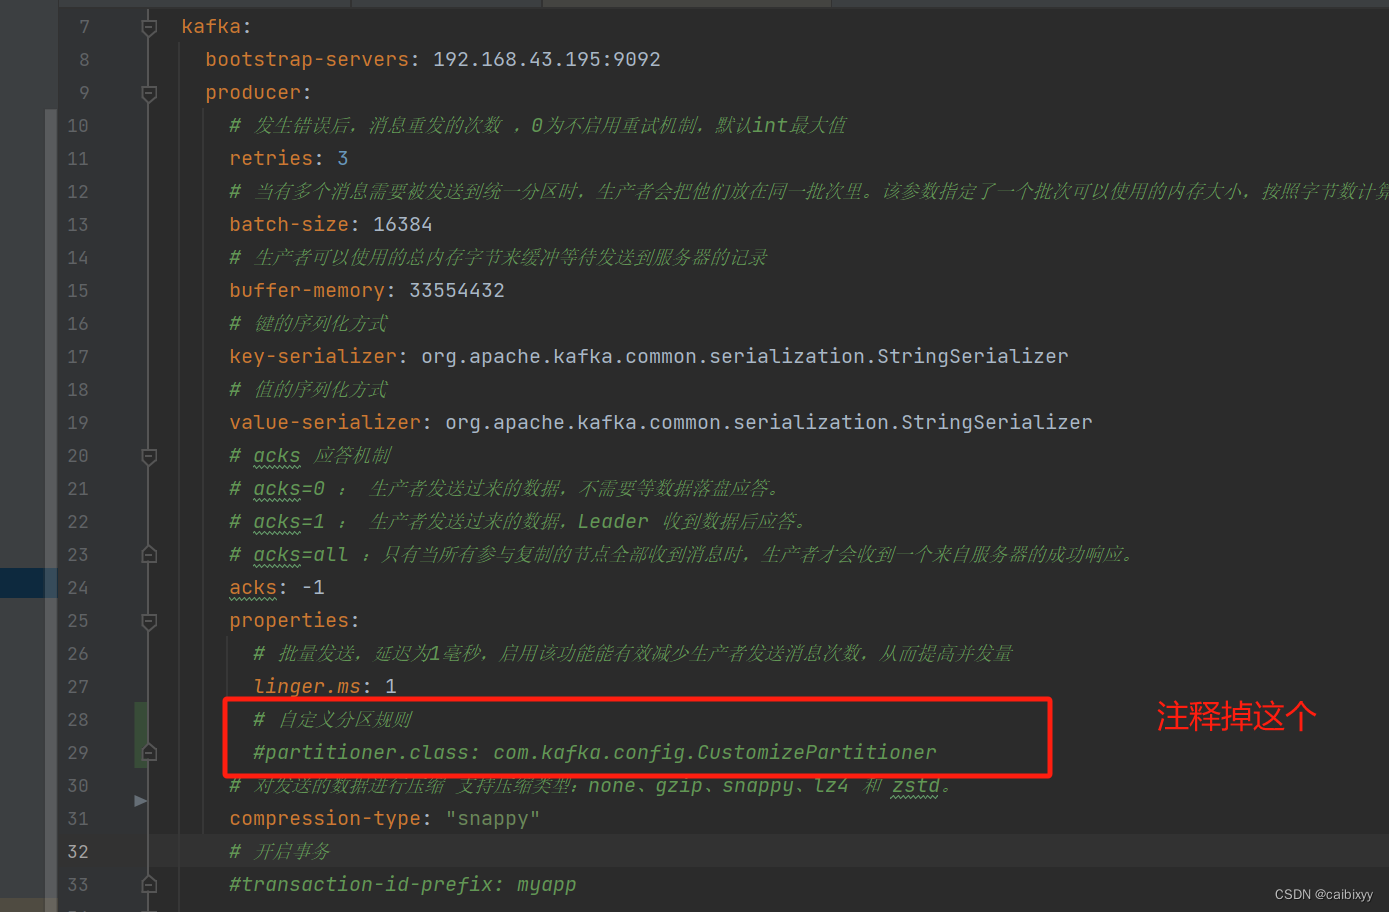
Task: Click the 'key-serializer' key
Action: pos(313,357)
